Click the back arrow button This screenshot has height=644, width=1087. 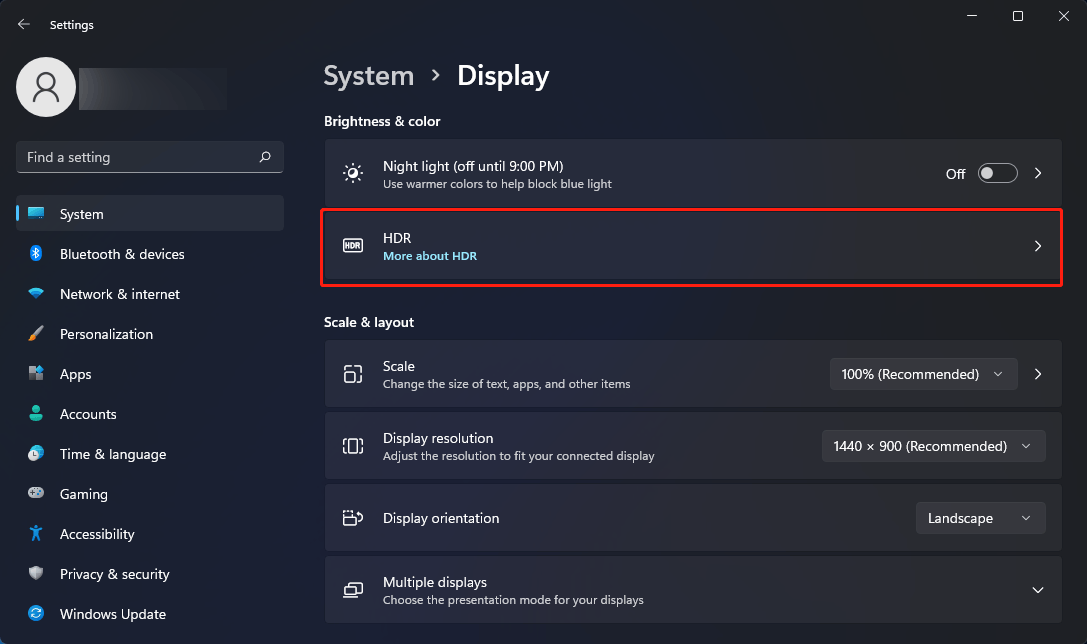22,24
